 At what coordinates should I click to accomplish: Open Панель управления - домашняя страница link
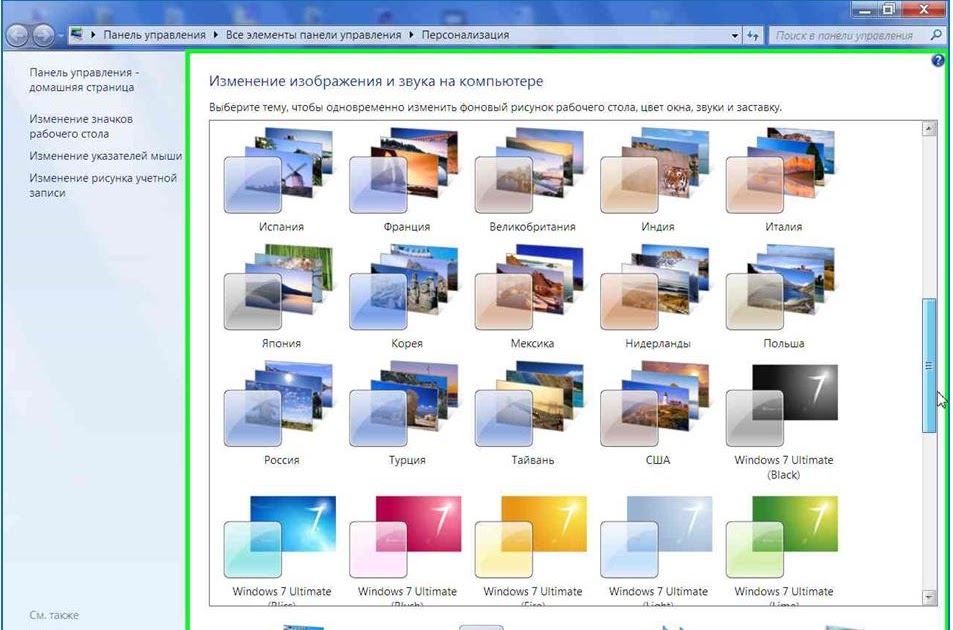coord(84,80)
